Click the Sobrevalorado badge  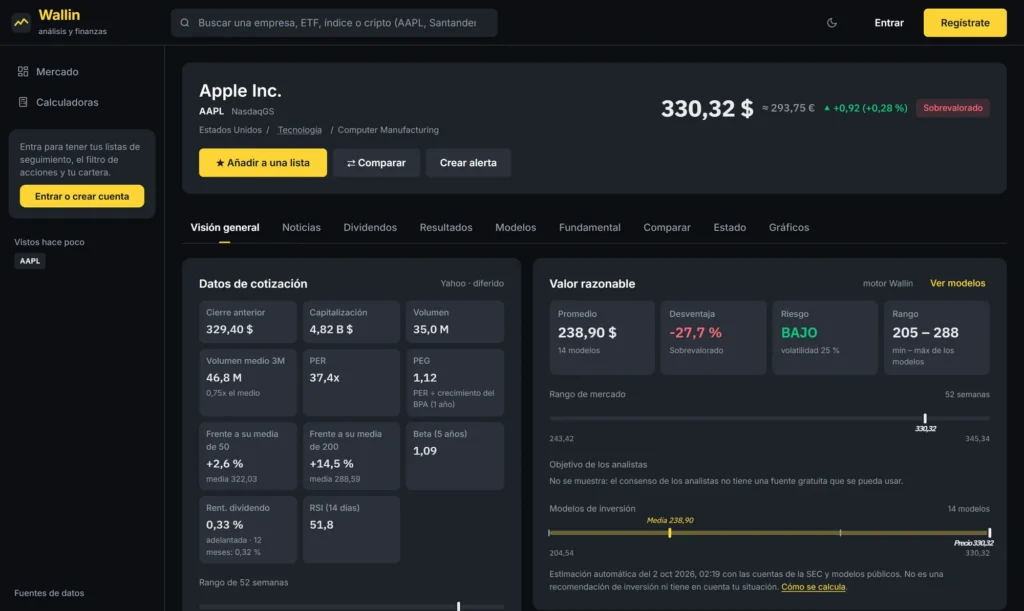(952, 108)
